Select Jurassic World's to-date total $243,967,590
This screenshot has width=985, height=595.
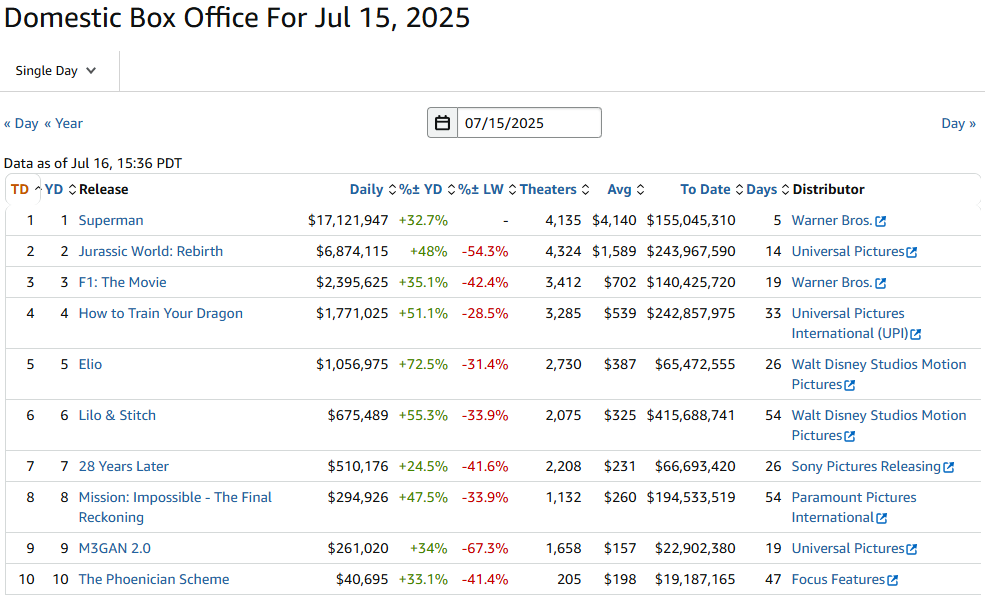[x=691, y=251]
